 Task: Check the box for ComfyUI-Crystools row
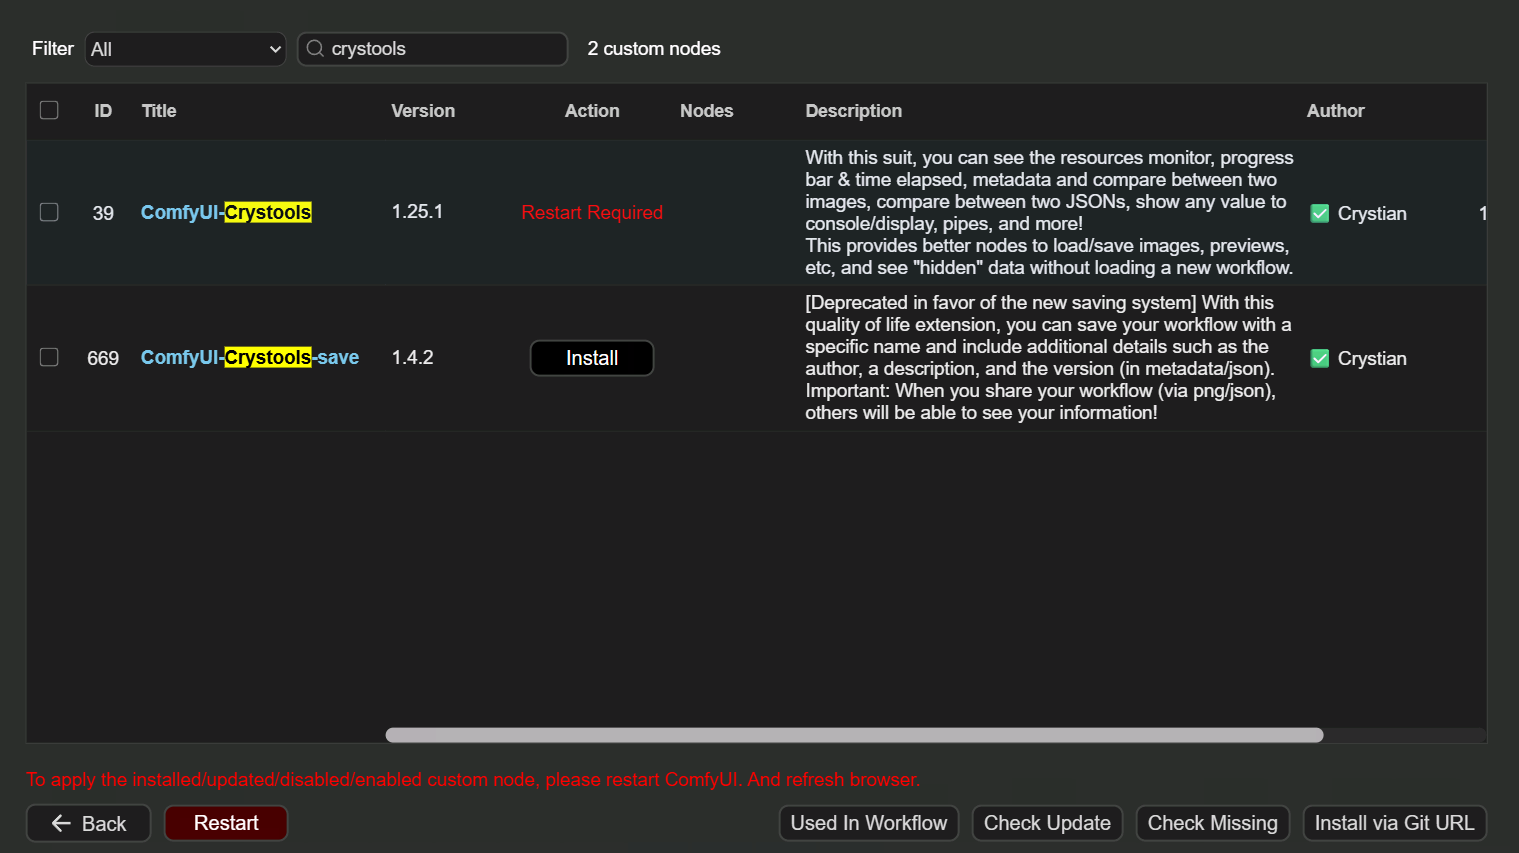(49, 212)
